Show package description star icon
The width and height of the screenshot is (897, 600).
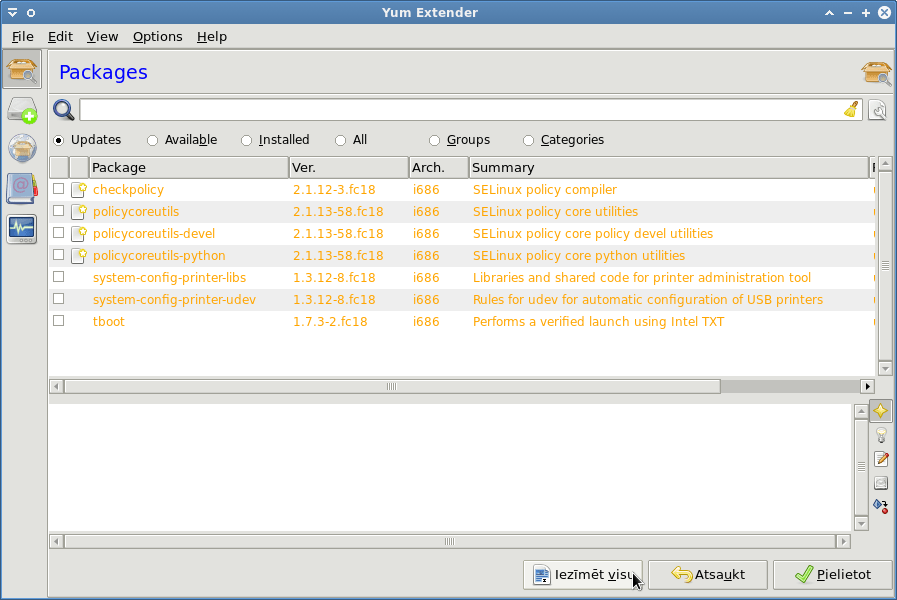pyautogui.click(x=881, y=411)
